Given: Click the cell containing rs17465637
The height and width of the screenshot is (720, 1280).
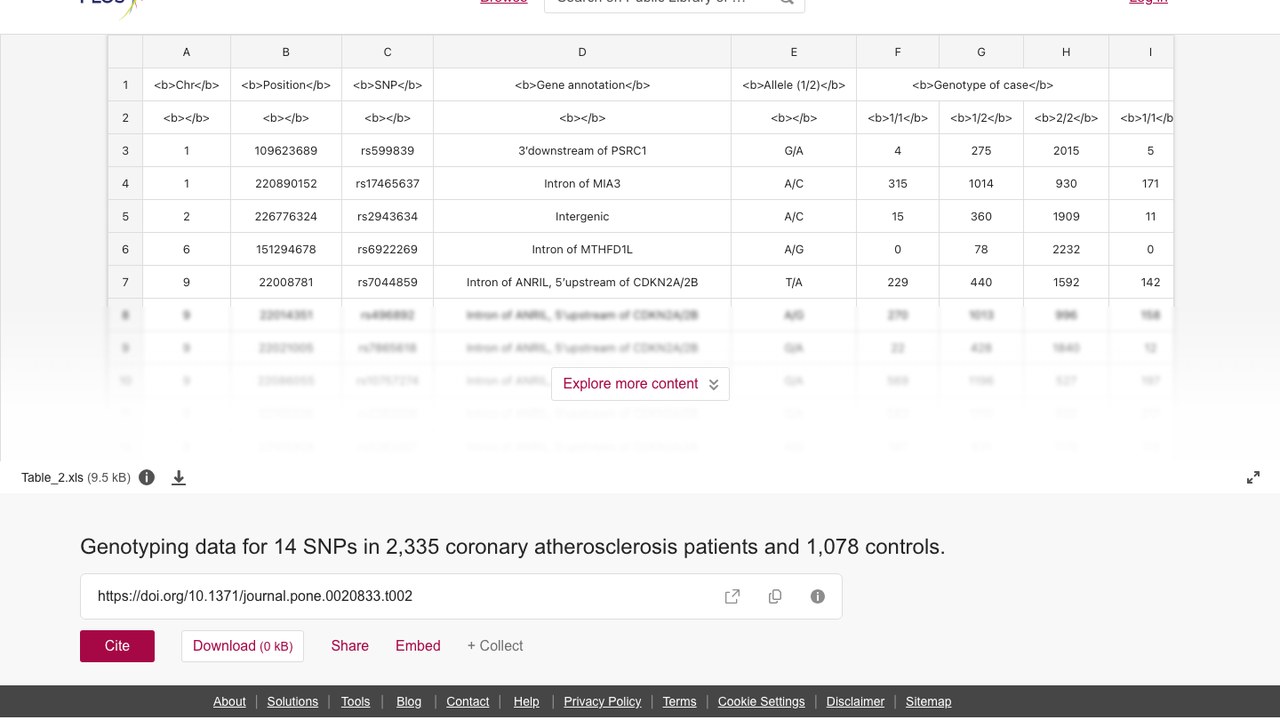Looking at the screenshot, I should tap(387, 184).
